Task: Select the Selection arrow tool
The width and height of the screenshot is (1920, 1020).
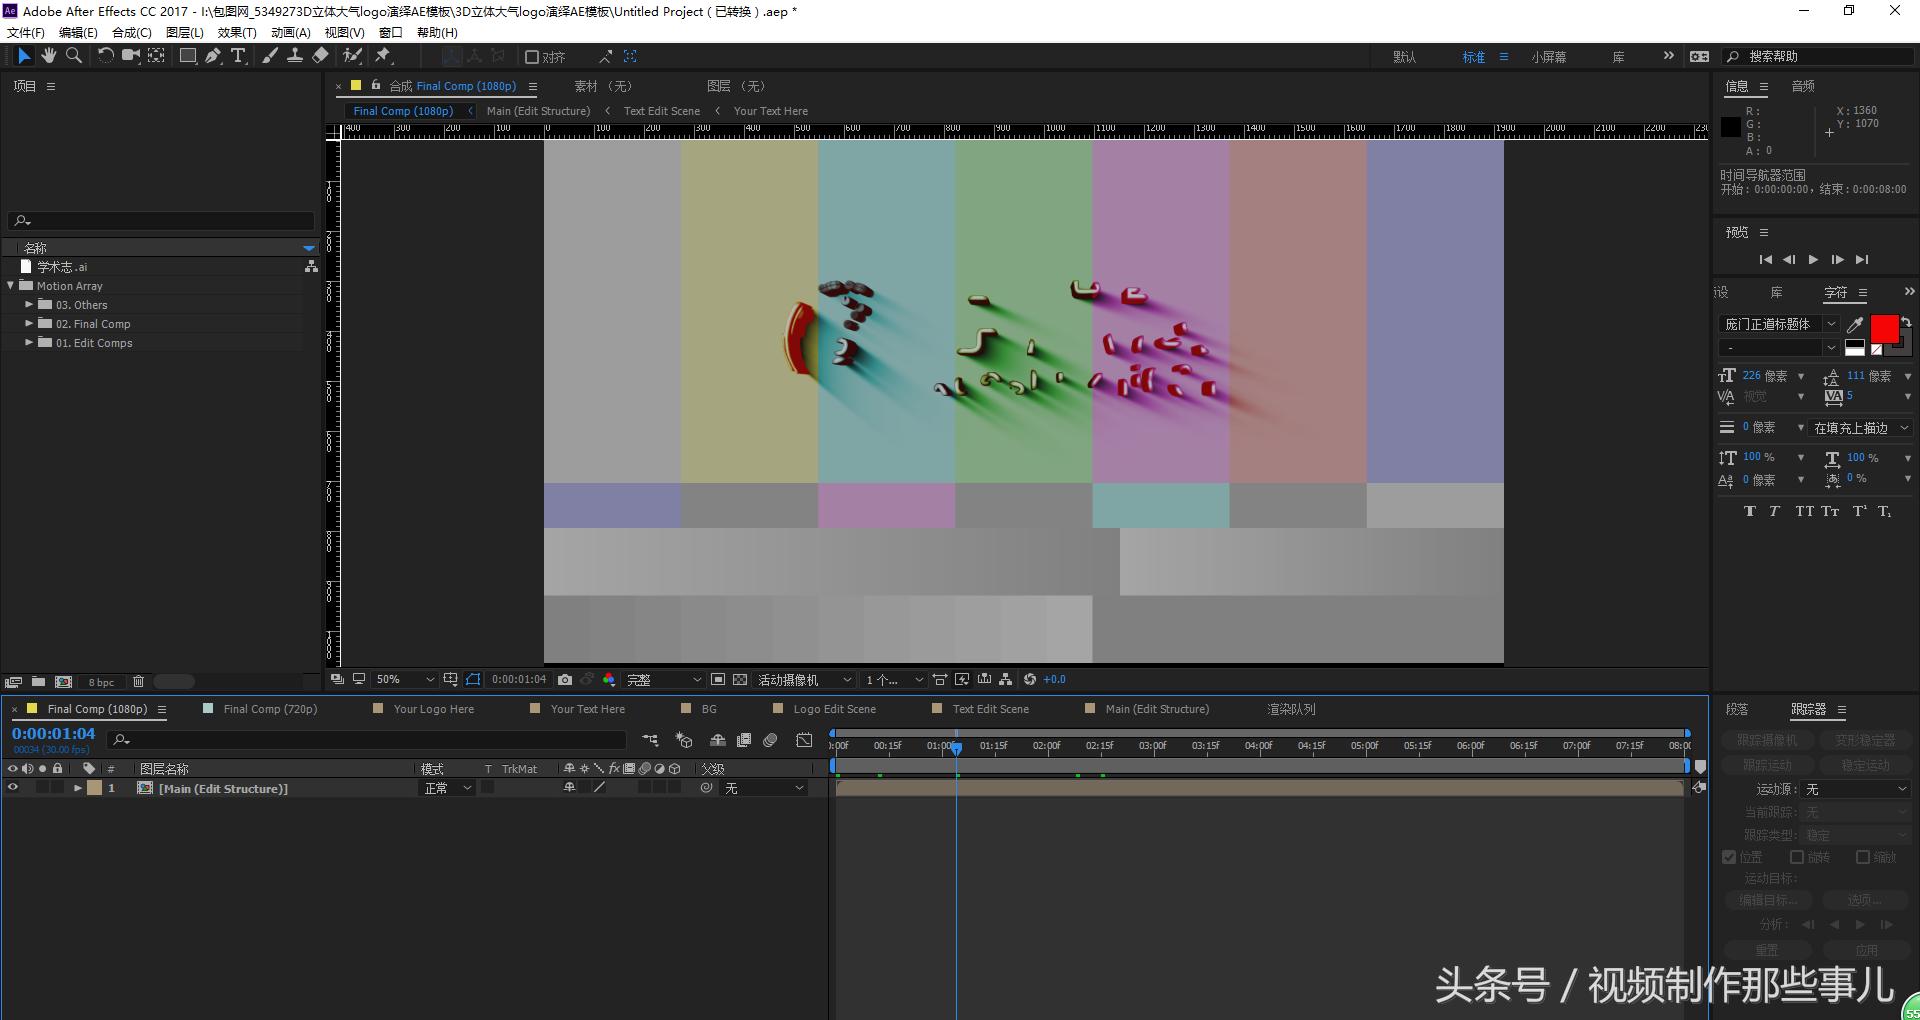Action: (x=24, y=56)
